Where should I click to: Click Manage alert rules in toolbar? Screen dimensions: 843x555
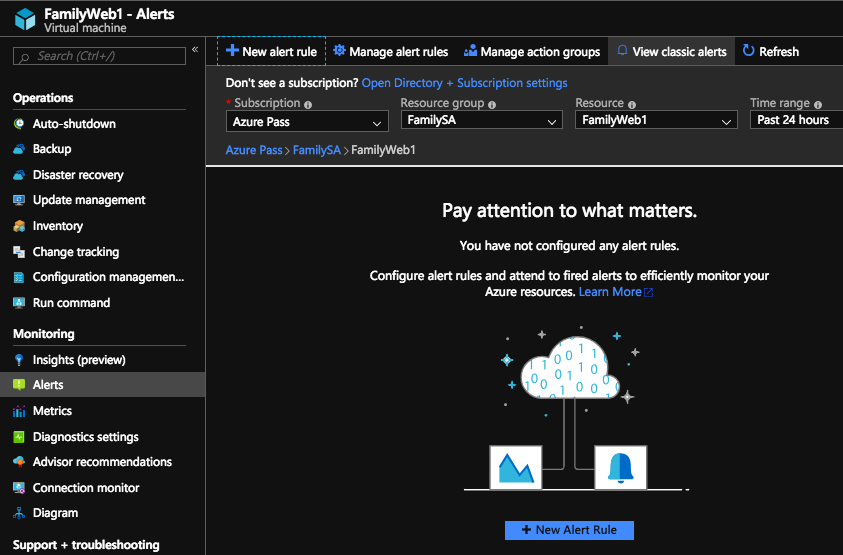[x=391, y=51]
